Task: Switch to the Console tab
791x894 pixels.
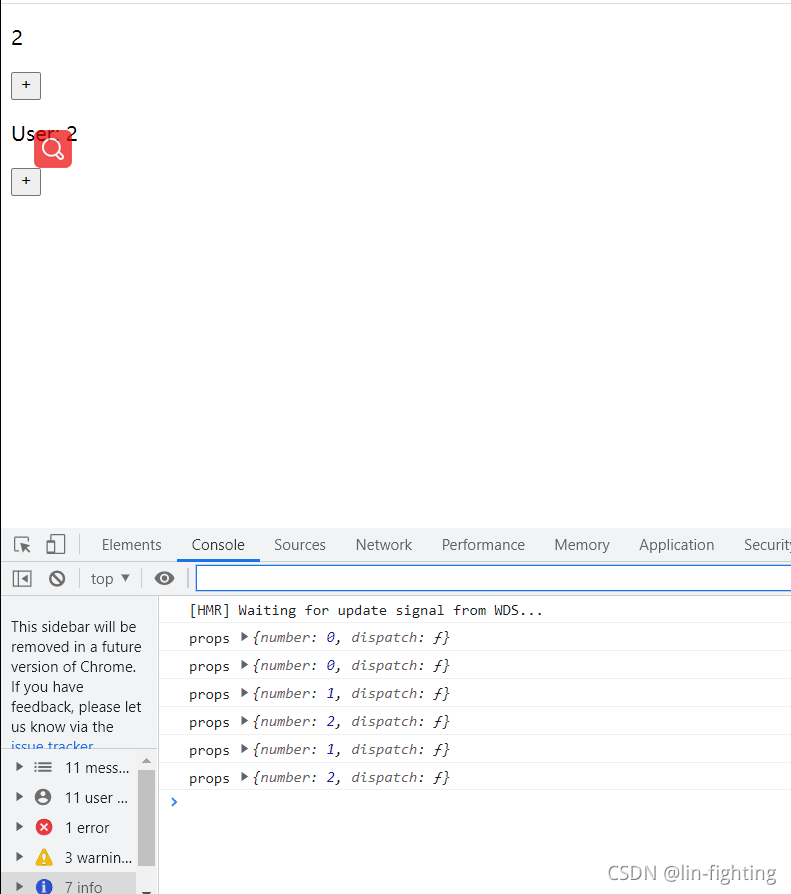Action: (x=218, y=544)
